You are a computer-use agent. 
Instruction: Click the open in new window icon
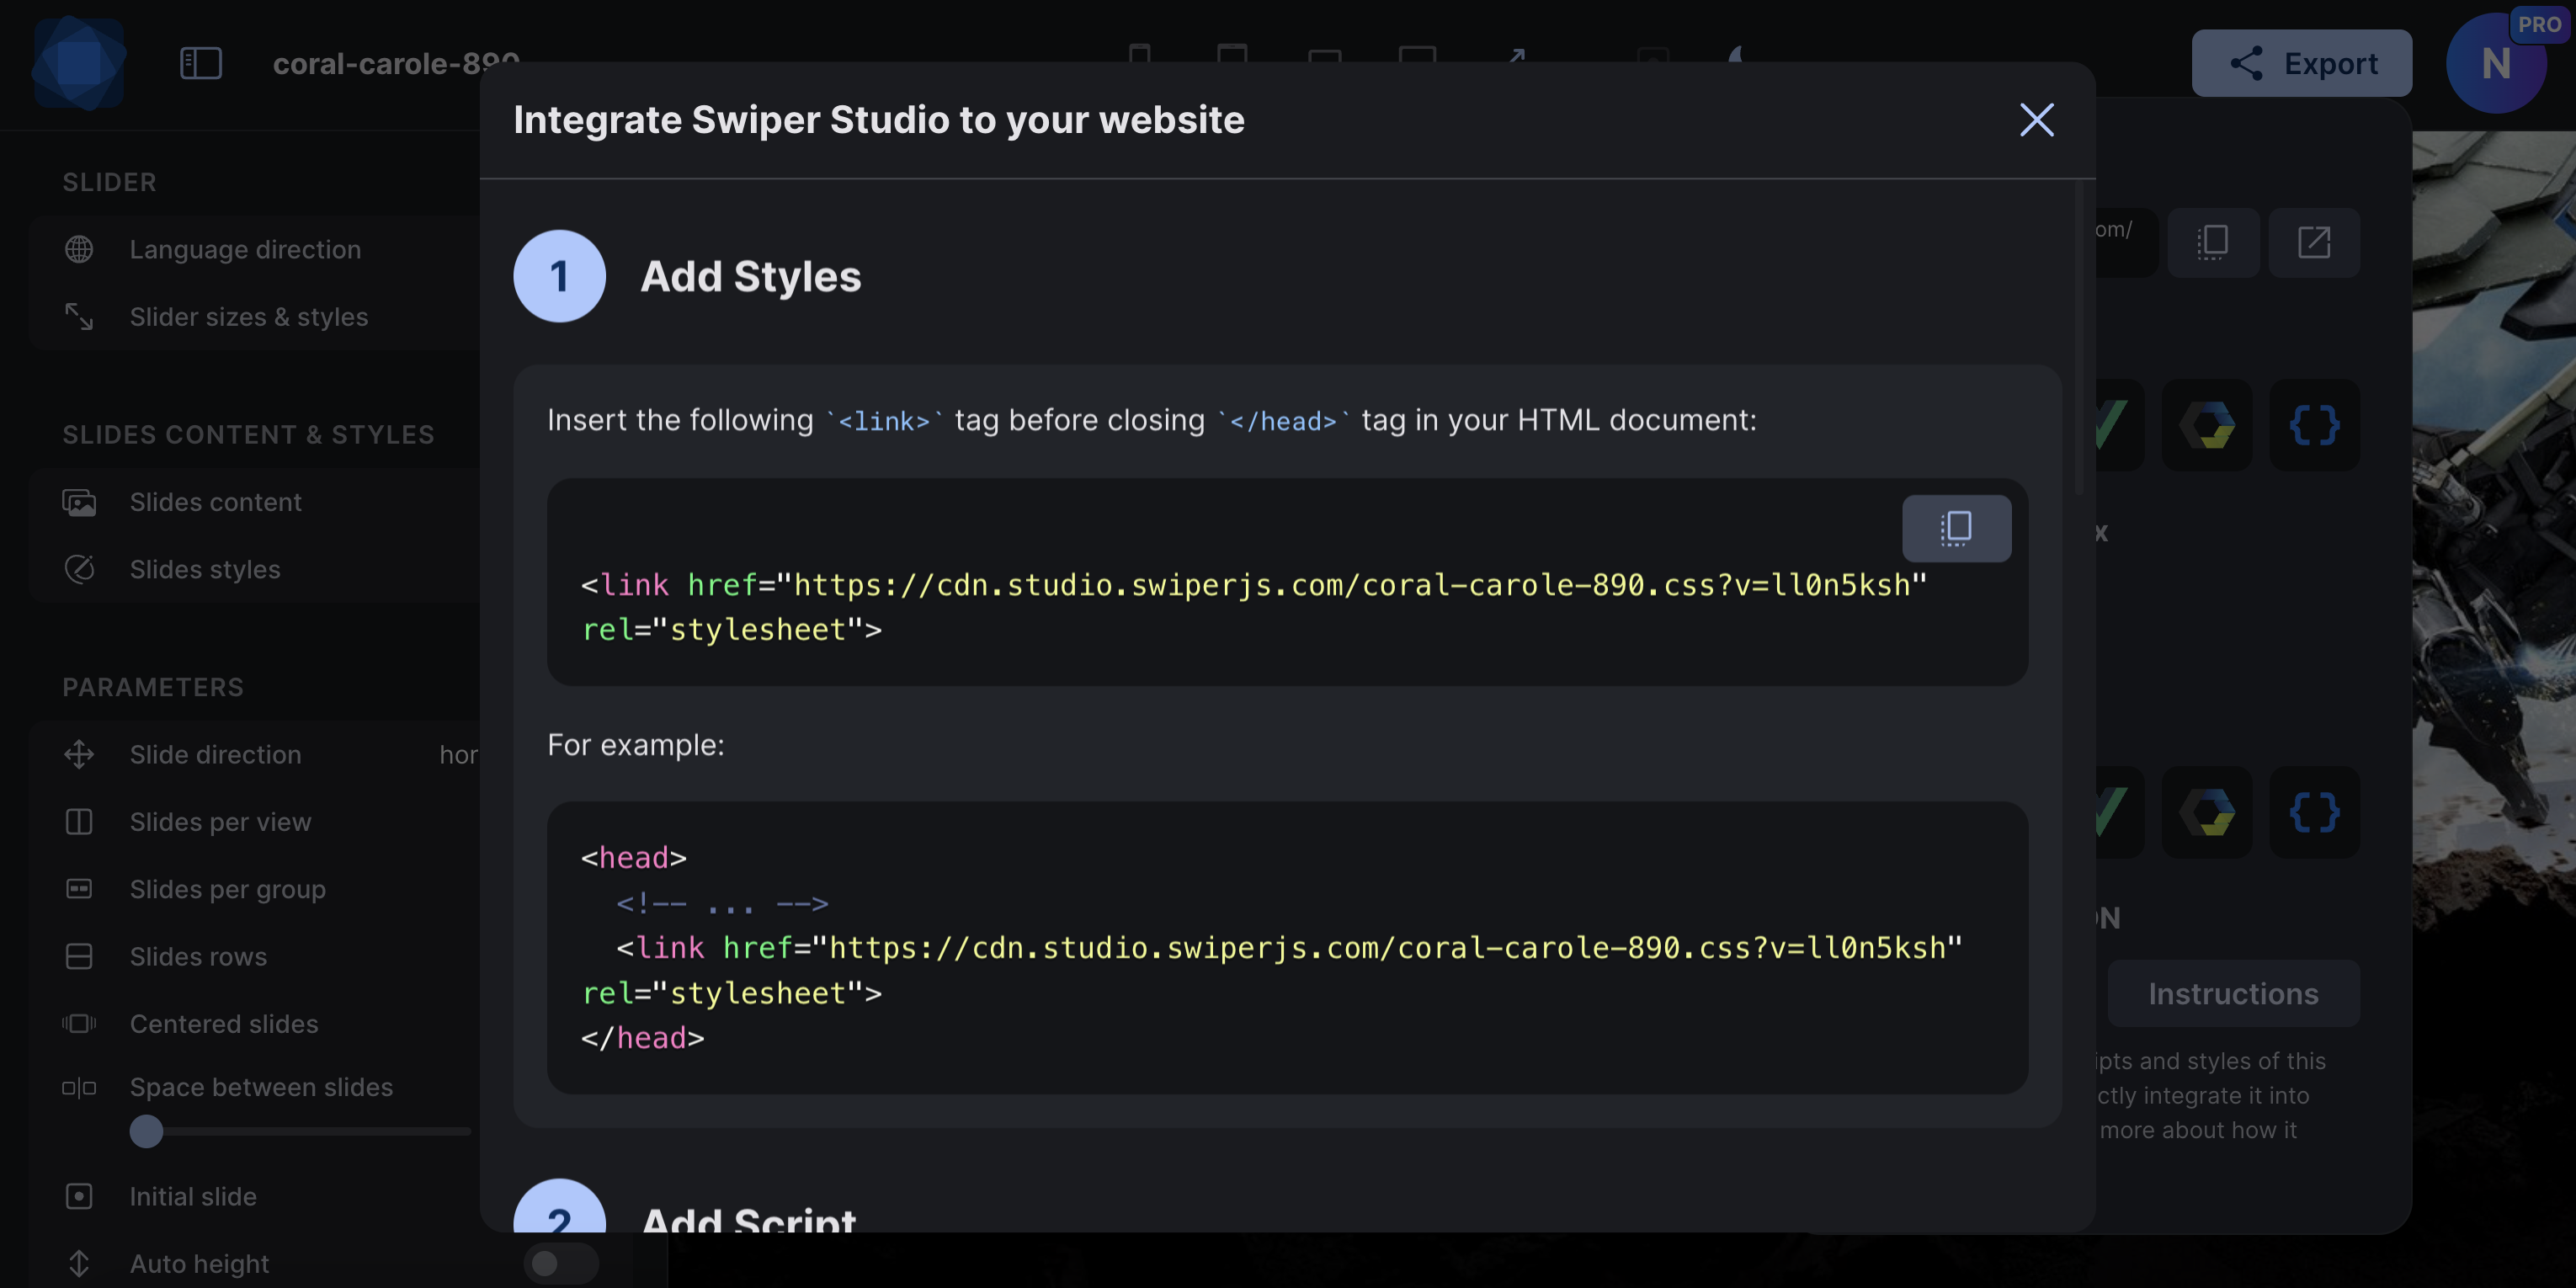pos(2314,242)
